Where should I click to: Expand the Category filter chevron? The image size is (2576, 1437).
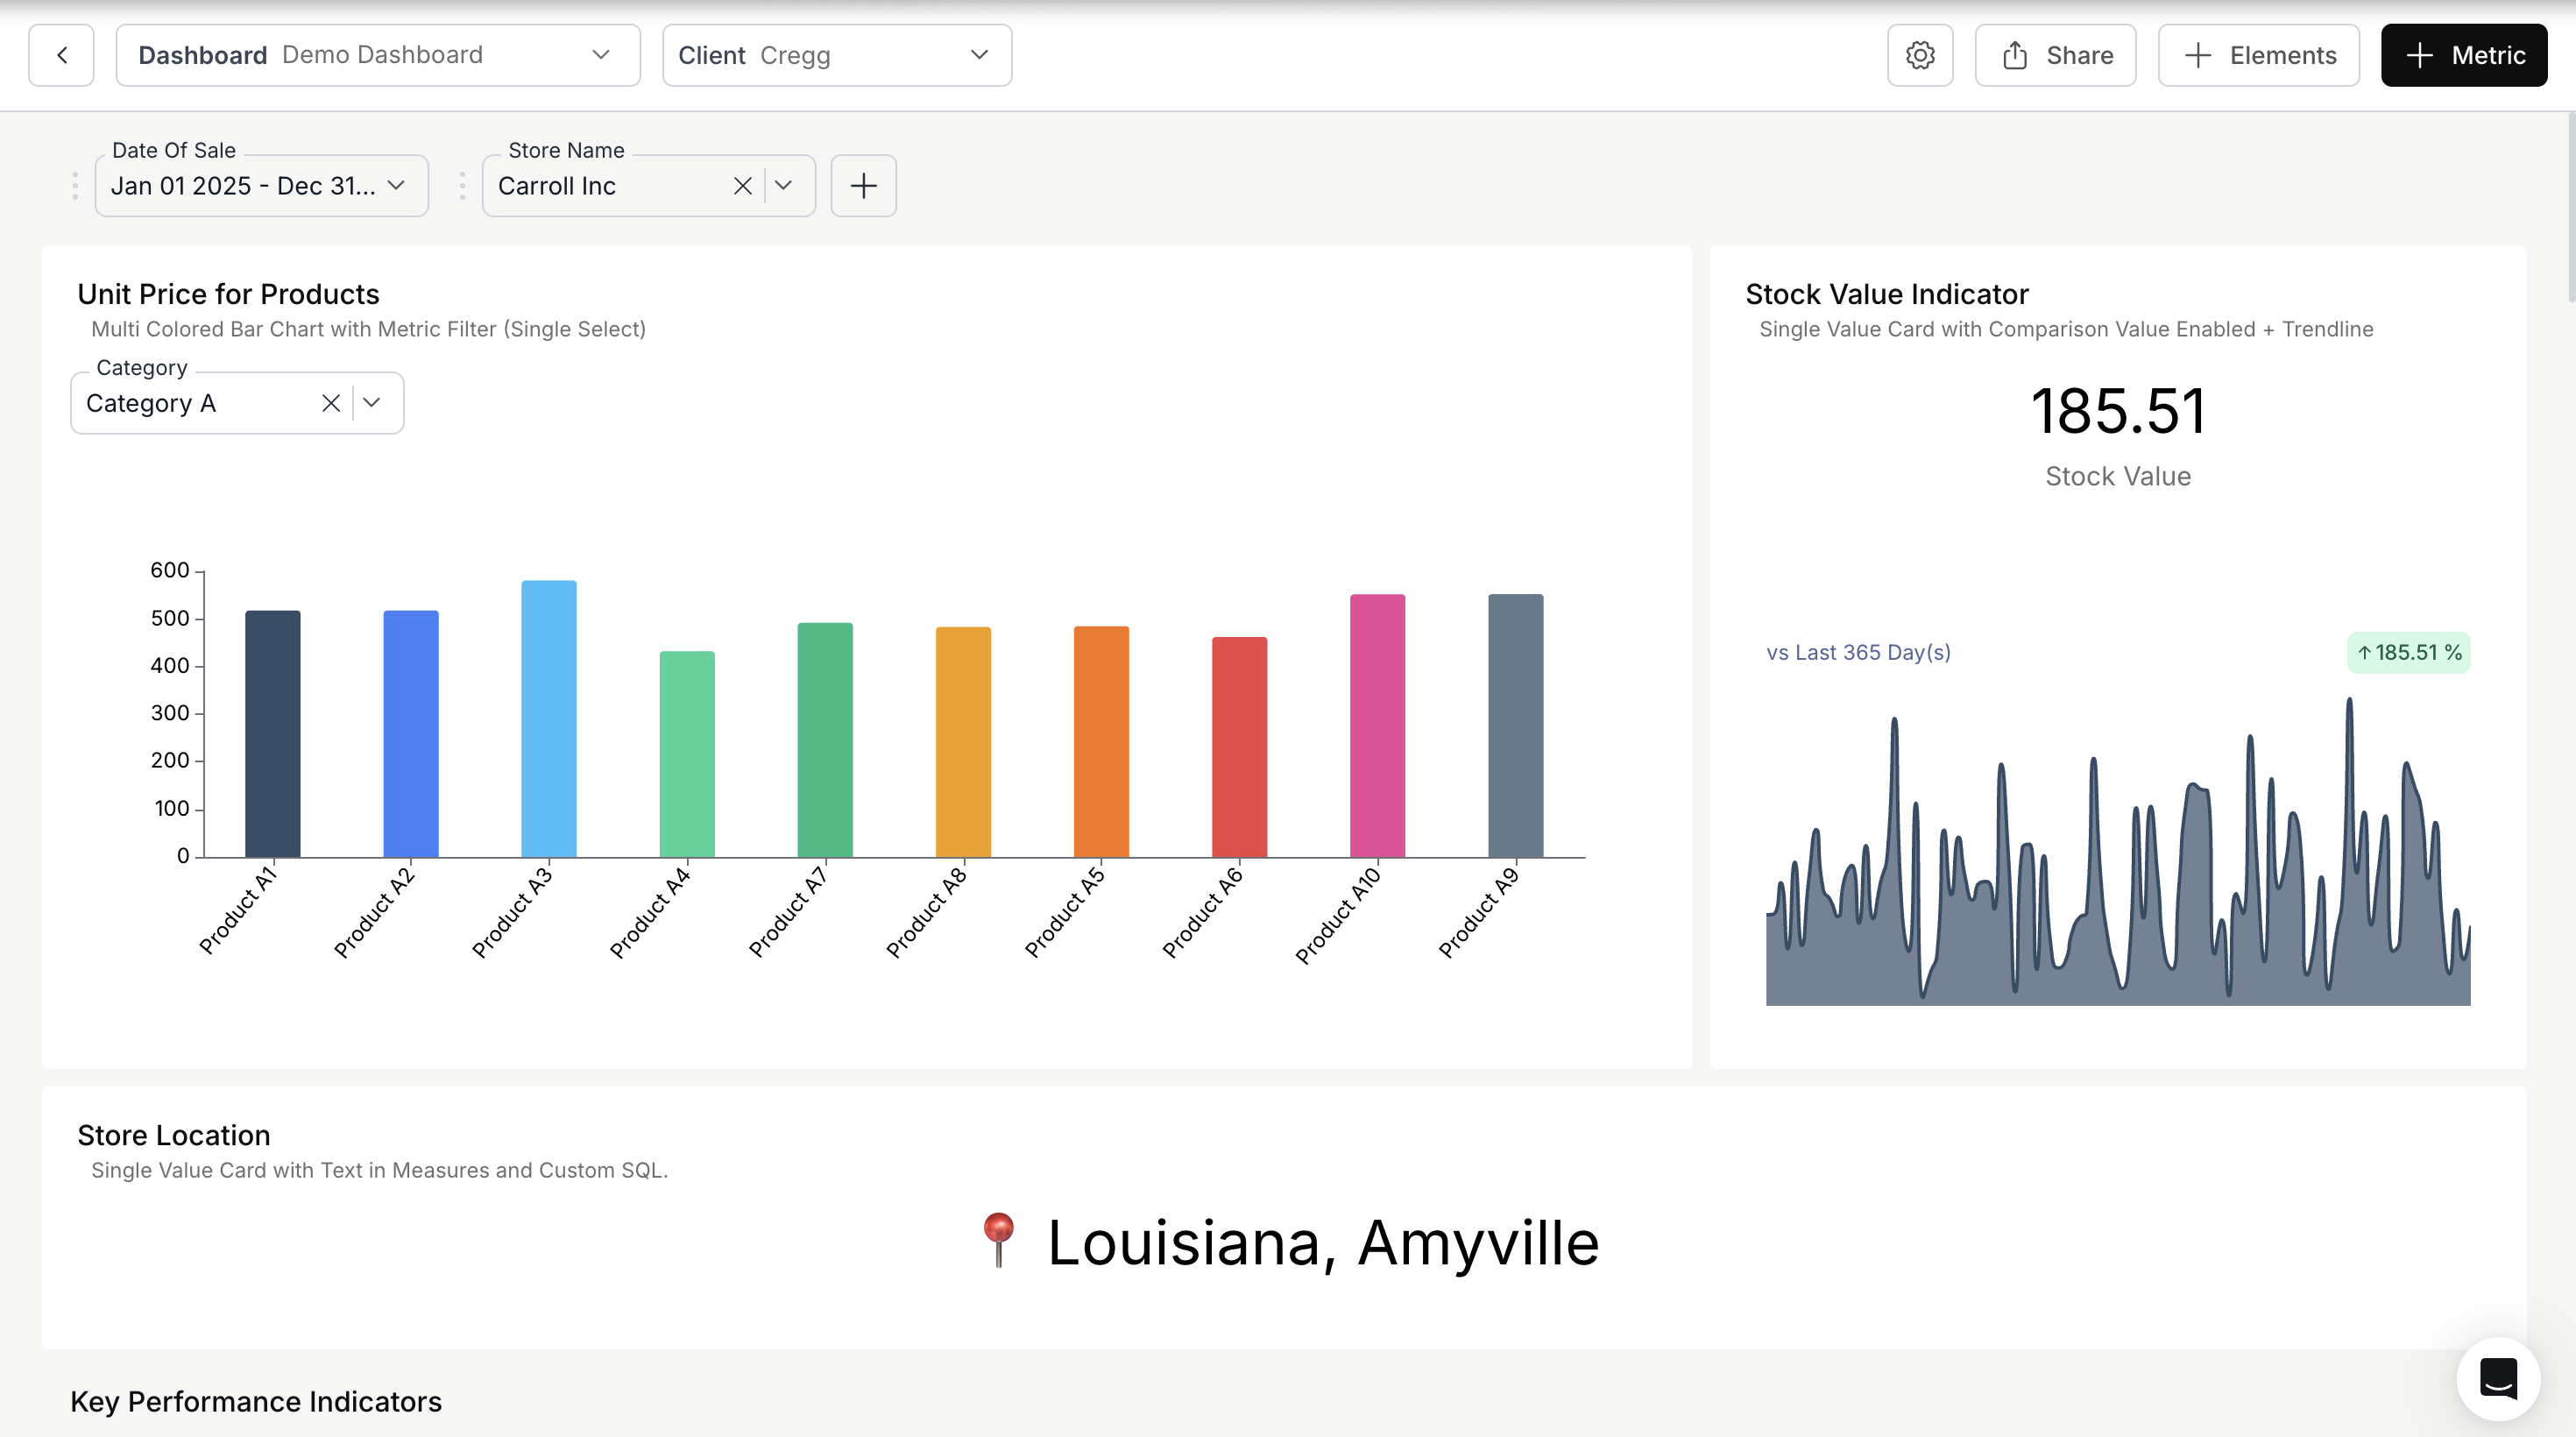[x=372, y=403]
